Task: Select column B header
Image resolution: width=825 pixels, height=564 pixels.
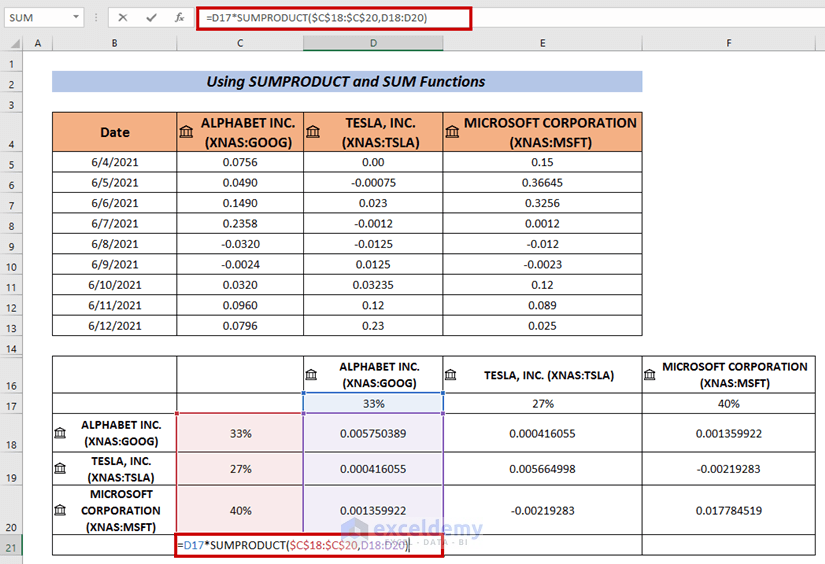Action: (114, 43)
